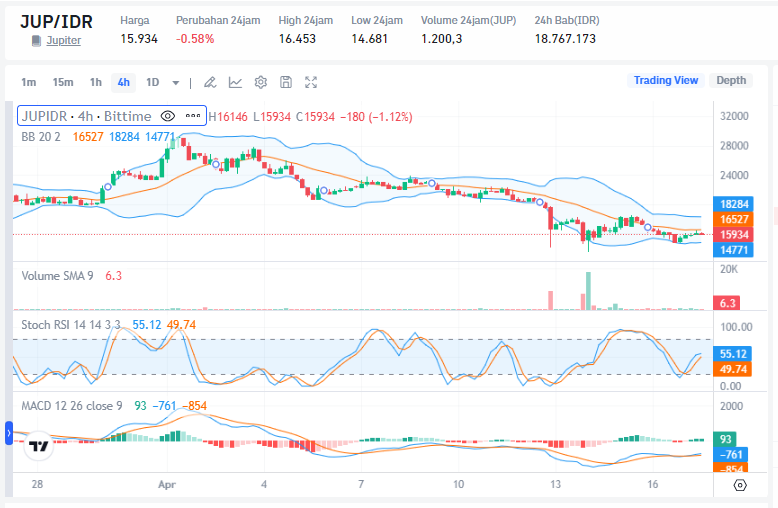
Task: Click the save chart floppy icon
Action: pos(286,82)
